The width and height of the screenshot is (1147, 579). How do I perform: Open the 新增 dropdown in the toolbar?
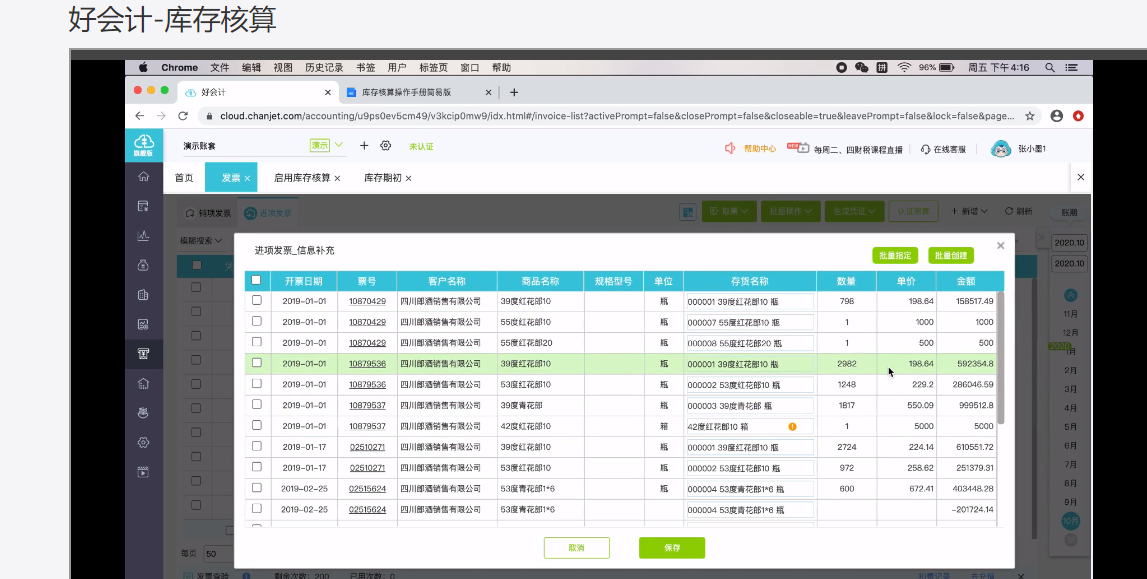pyautogui.click(x=969, y=211)
